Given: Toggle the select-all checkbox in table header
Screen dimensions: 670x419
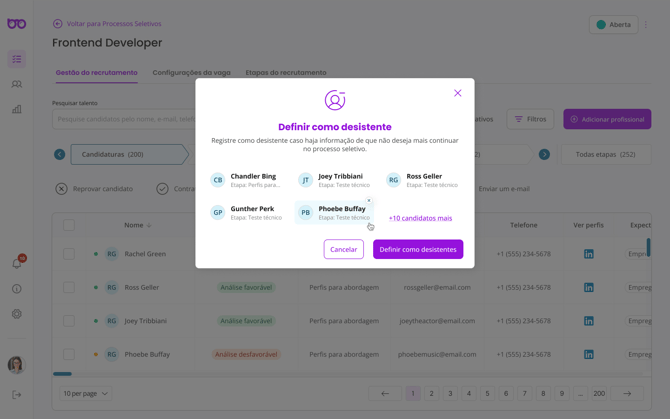Looking at the screenshot, I should coord(69,225).
